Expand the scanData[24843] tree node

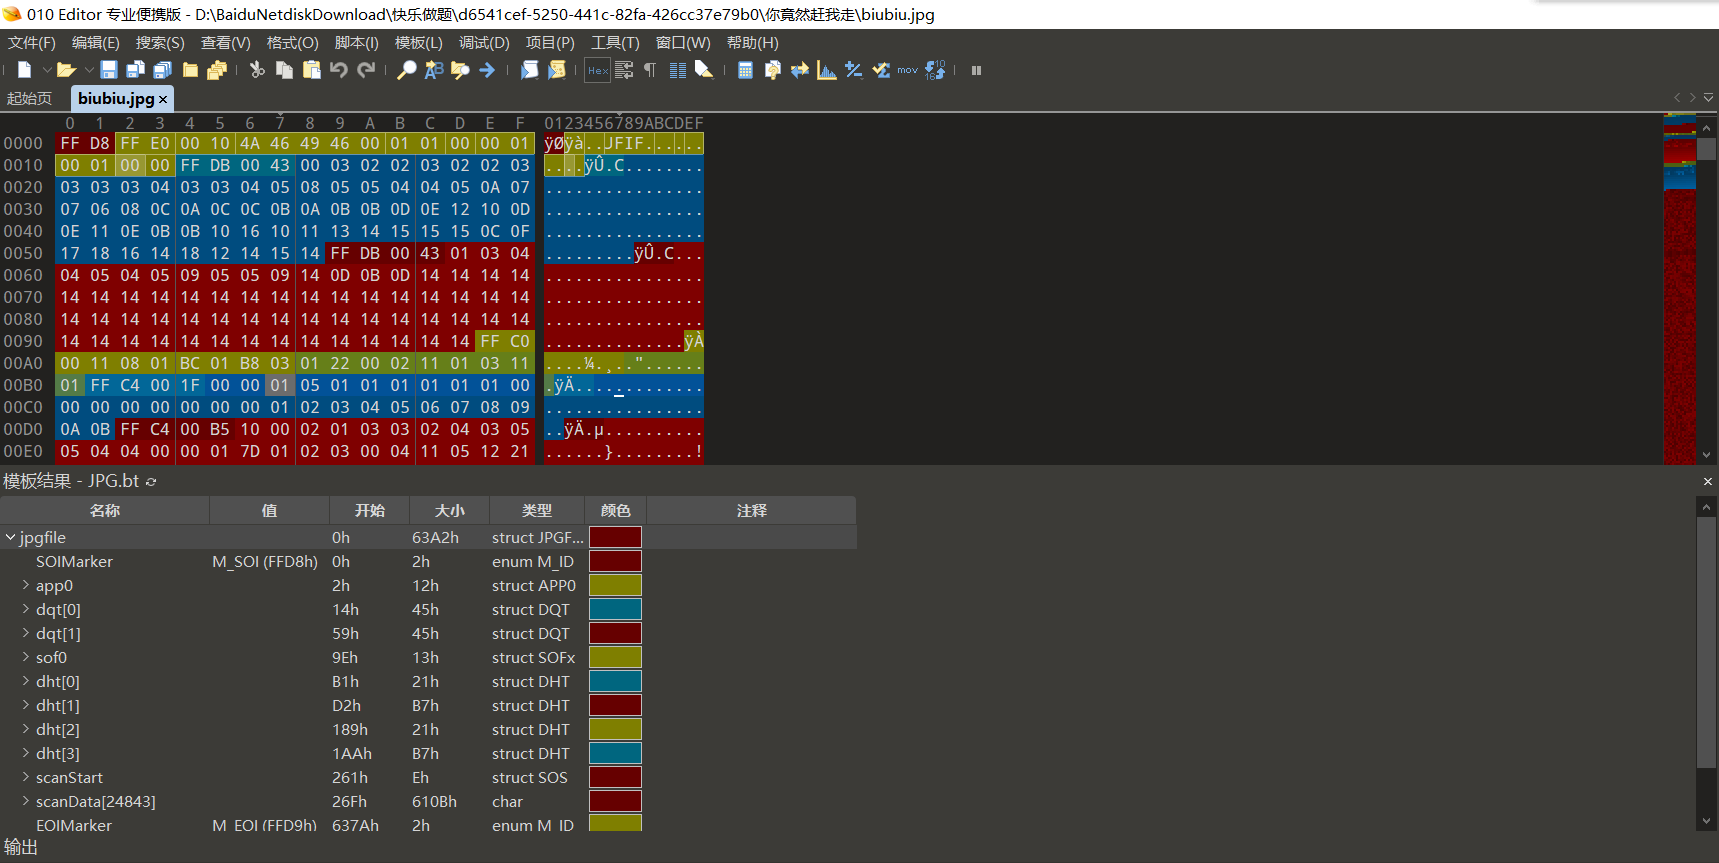25,801
